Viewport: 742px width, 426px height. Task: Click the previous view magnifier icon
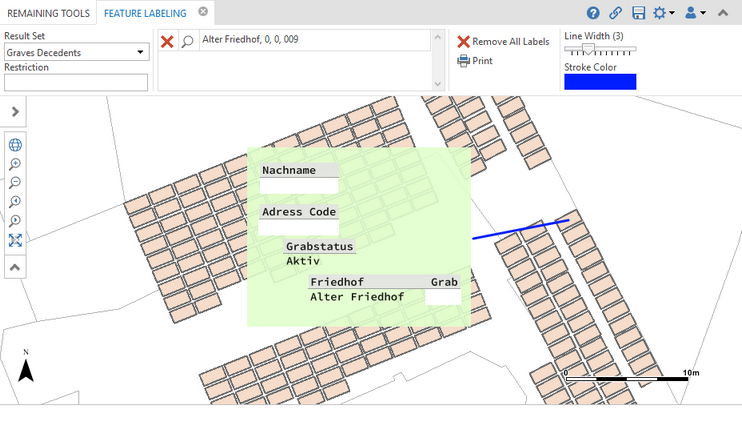point(15,202)
